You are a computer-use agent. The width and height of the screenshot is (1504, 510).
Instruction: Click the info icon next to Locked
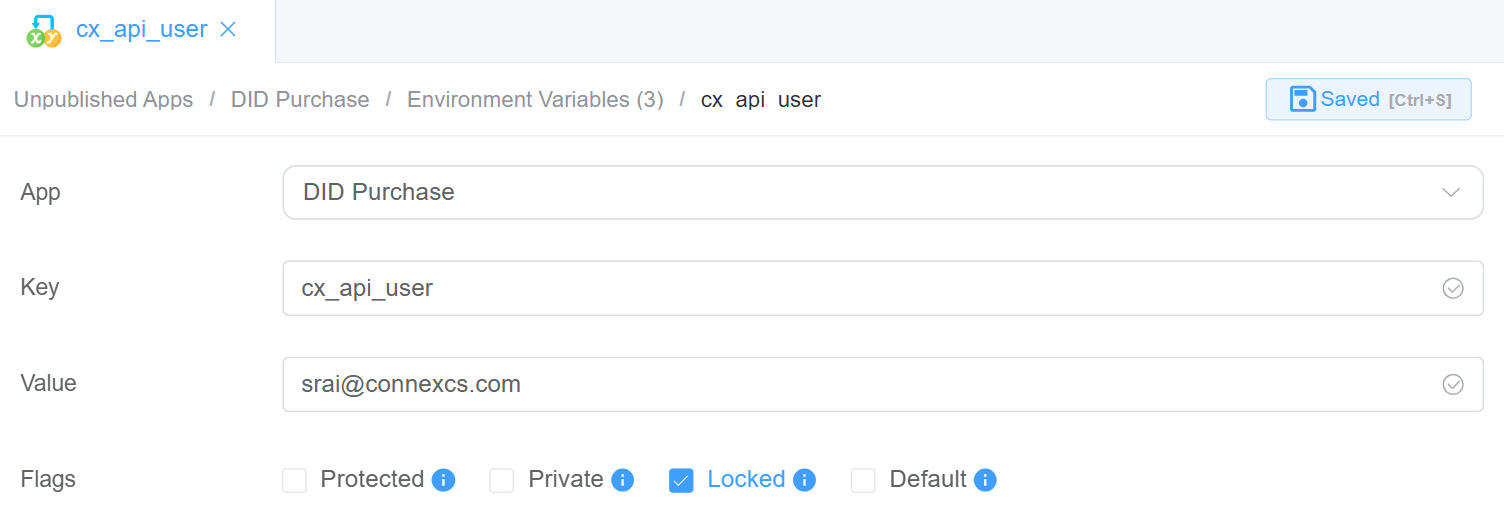point(804,480)
